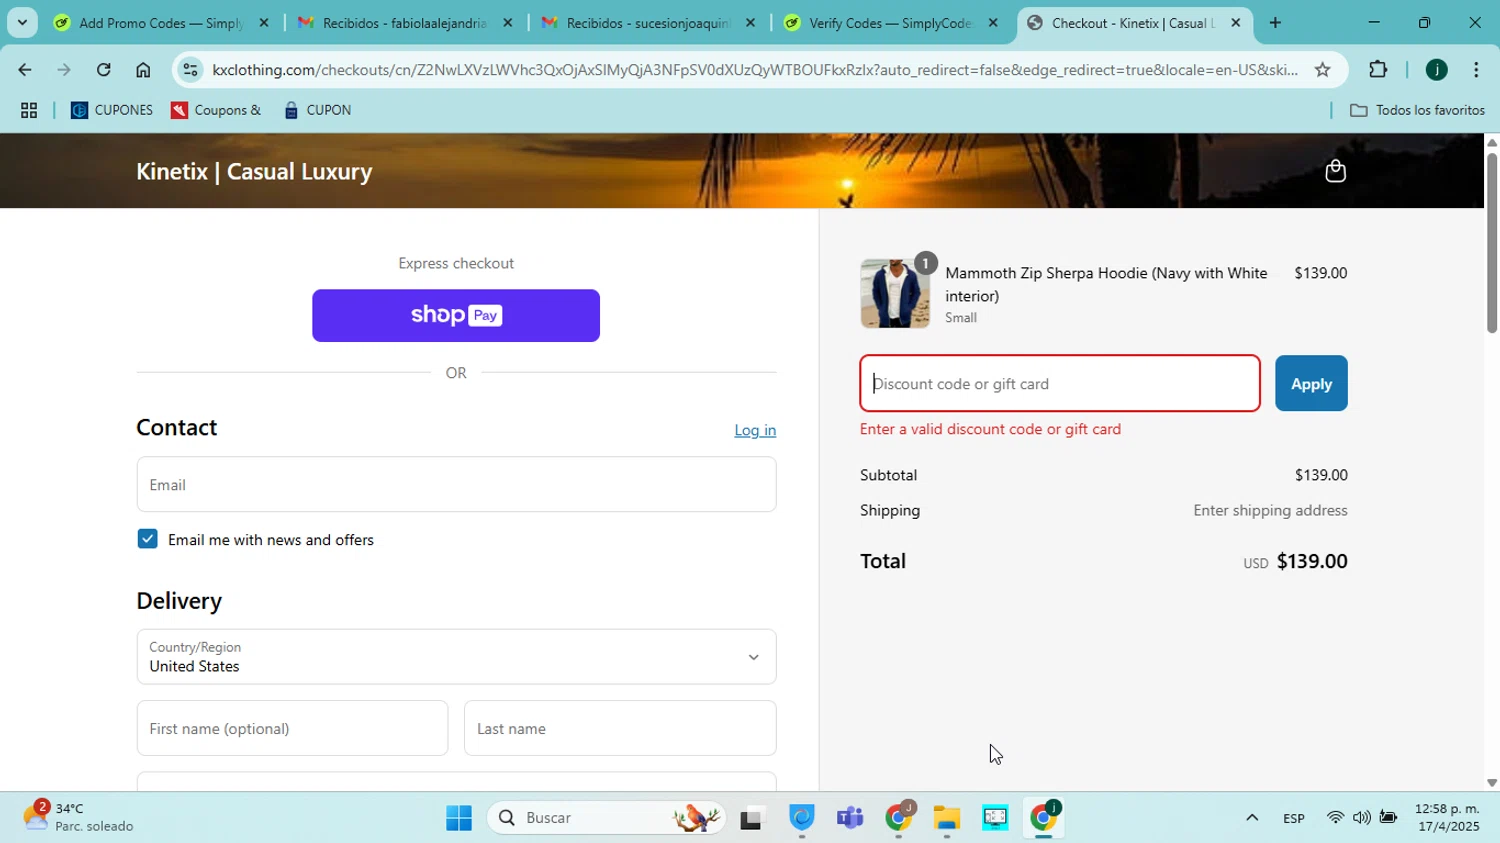This screenshot has height=843, width=1500.
Task: Show hidden system tray icons
Action: [1251, 818]
